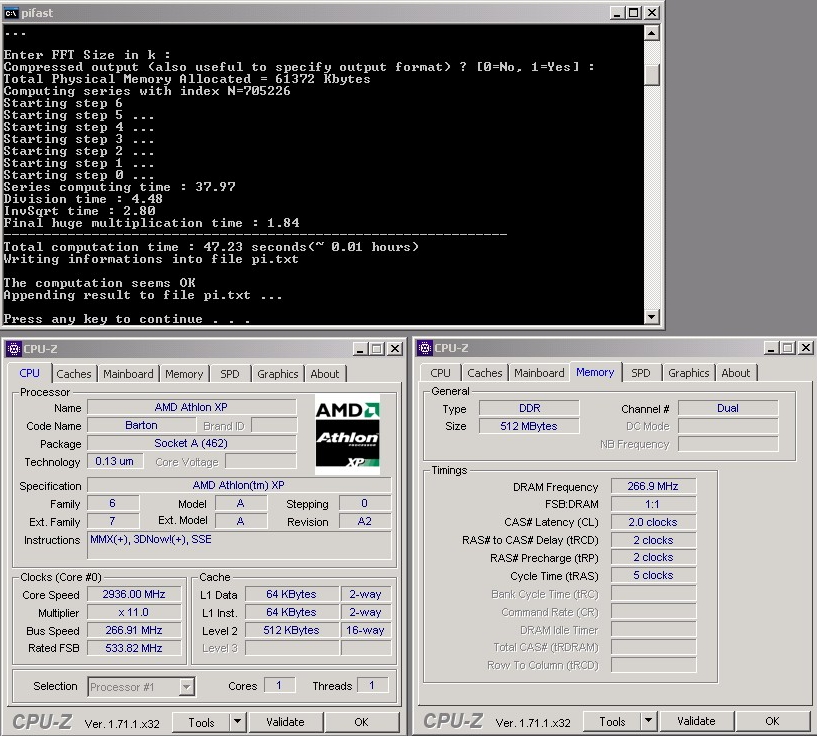Click the right CPU-Z title bar icon
The width and height of the screenshot is (817, 736).
425,347
